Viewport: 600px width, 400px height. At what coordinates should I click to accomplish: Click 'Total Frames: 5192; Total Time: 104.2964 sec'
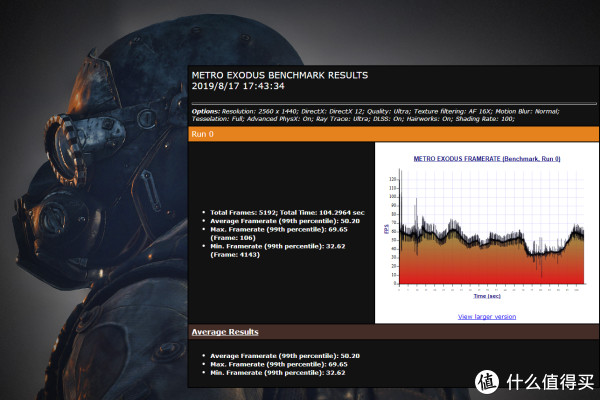[x=287, y=212]
